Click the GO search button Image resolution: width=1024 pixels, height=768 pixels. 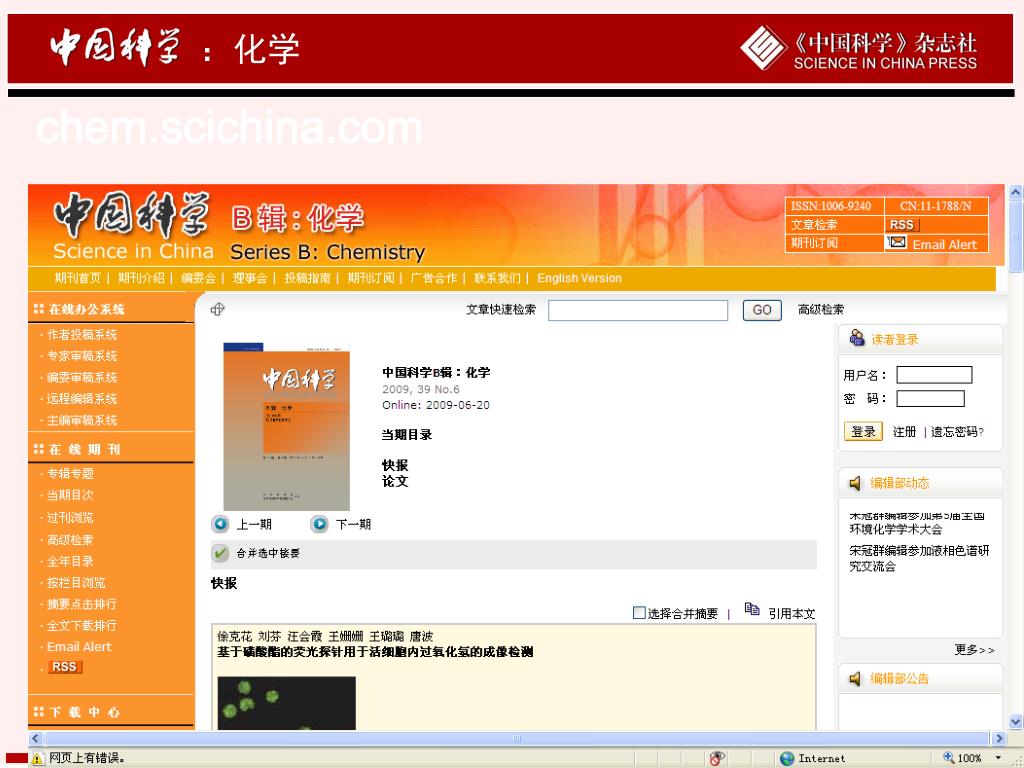coord(762,310)
